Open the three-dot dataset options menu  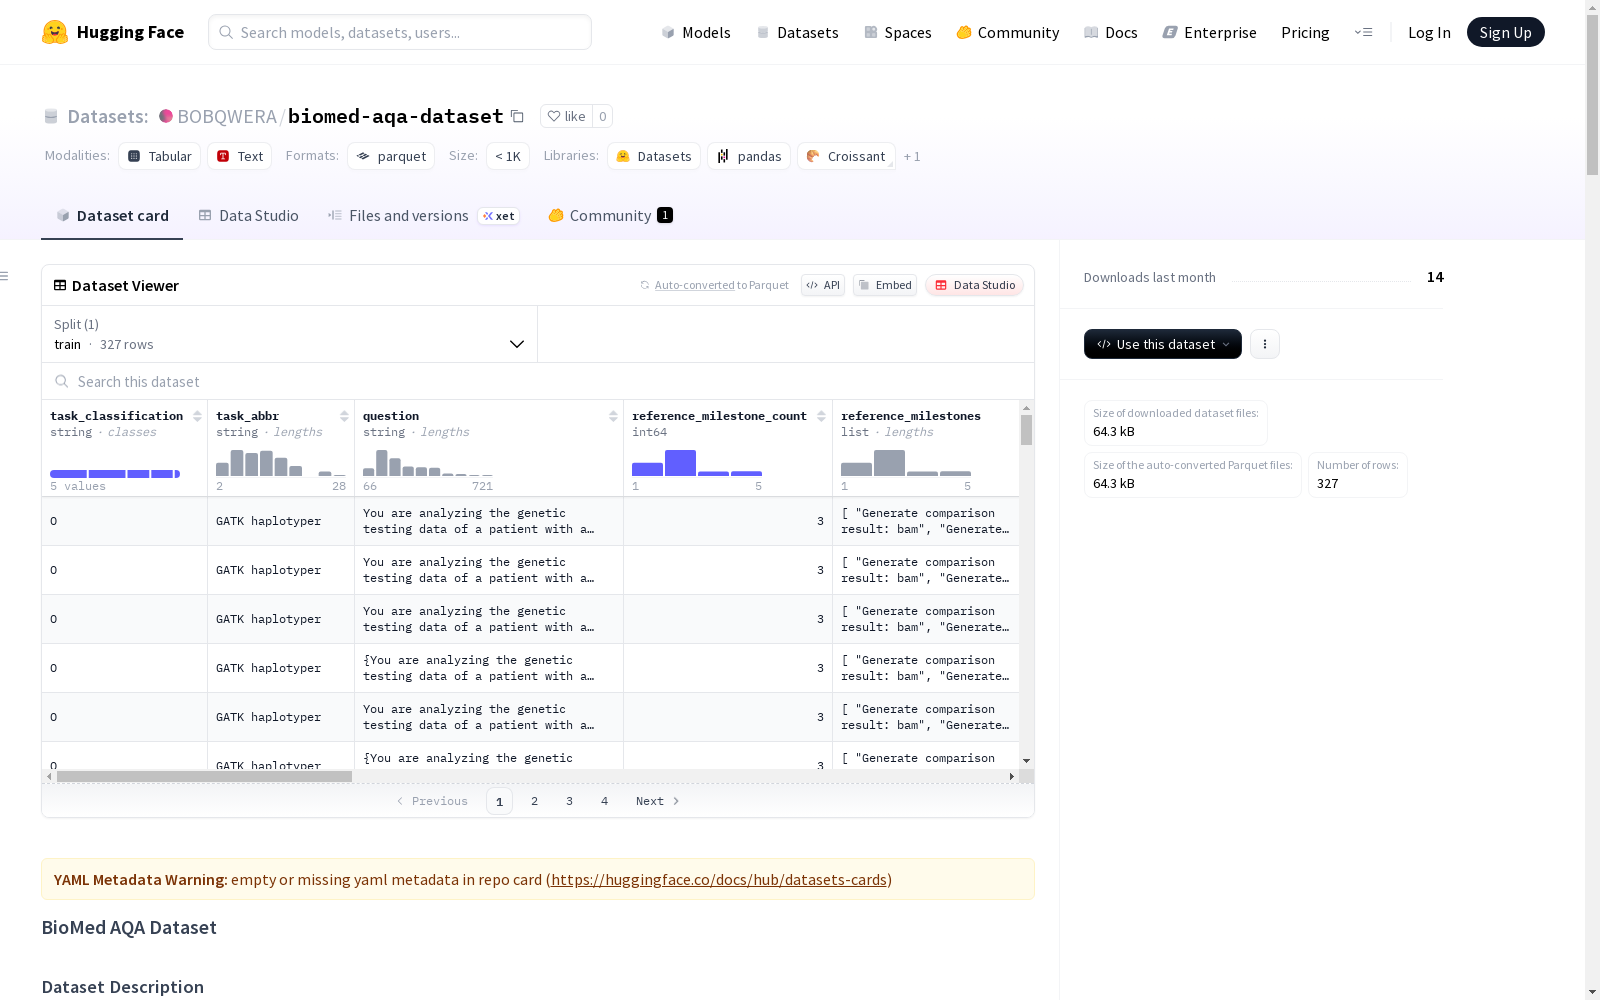coord(1265,344)
